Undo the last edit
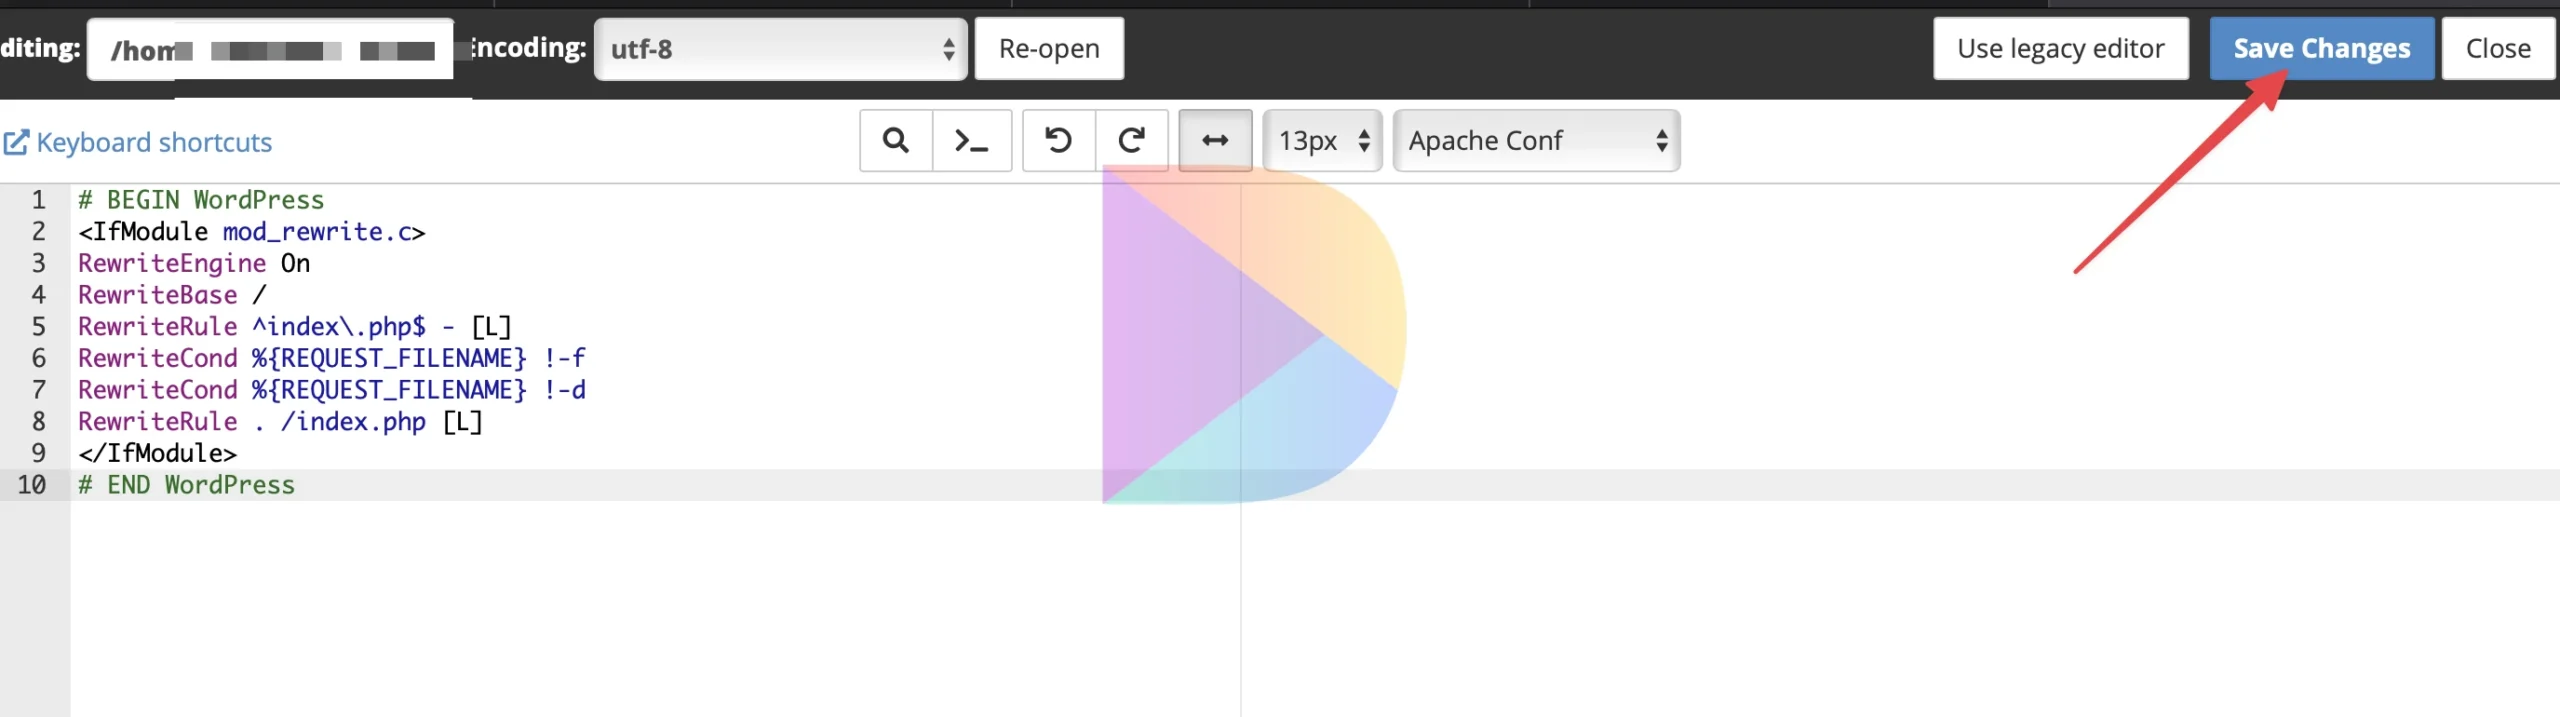This screenshot has height=717, width=2560. click(x=1059, y=141)
